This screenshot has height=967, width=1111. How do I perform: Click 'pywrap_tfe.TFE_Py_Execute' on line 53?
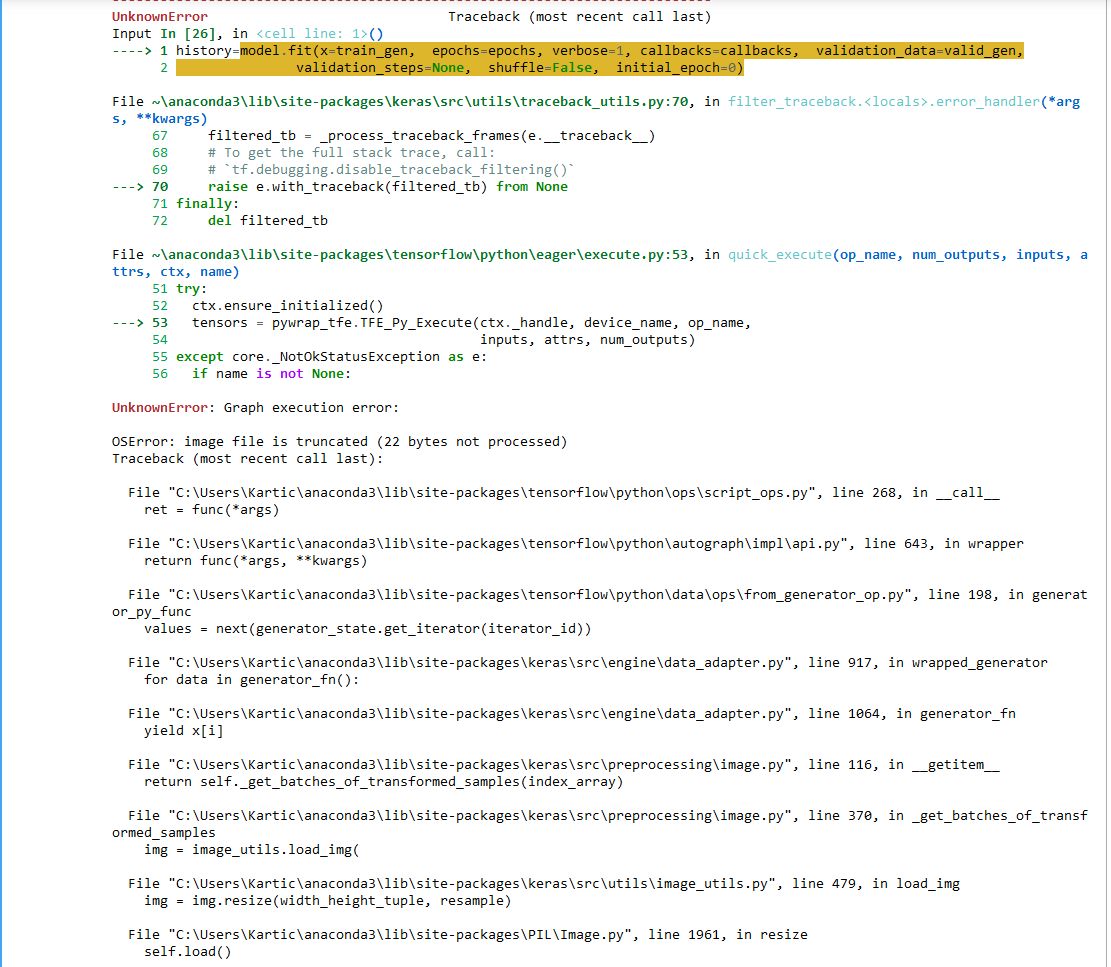click(x=371, y=322)
